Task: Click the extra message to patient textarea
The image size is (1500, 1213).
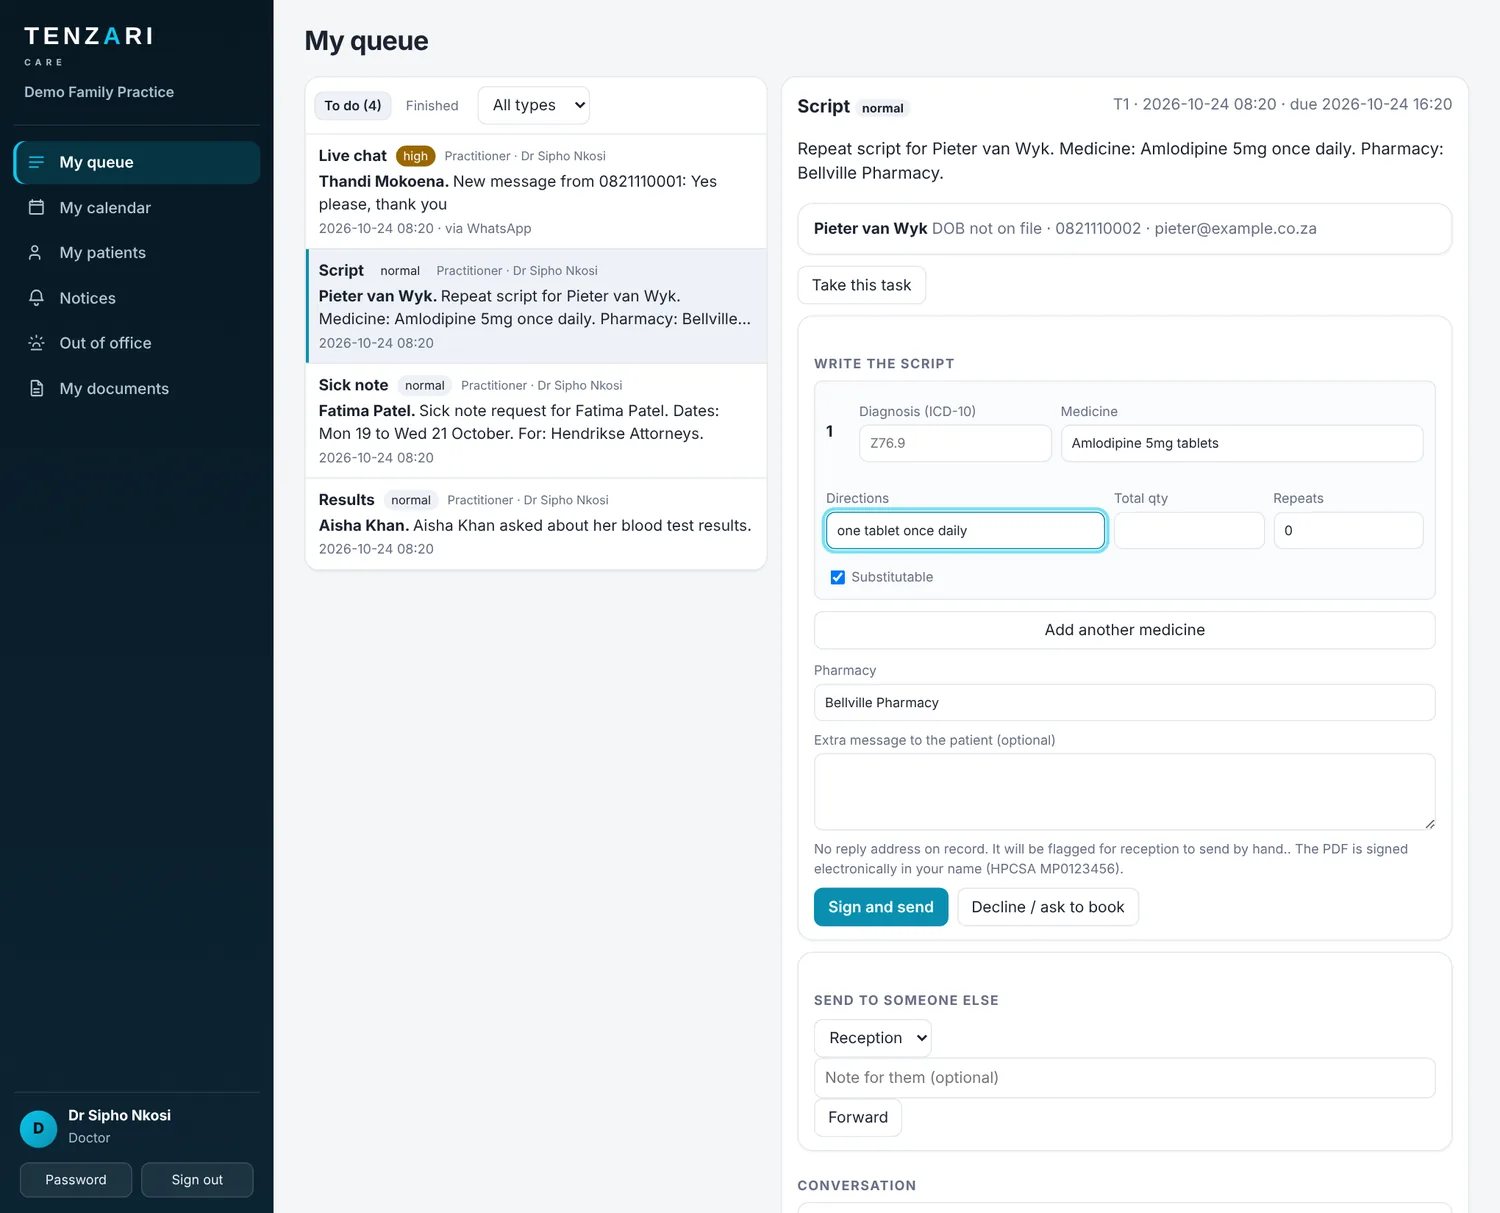Action: (1125, 791)
